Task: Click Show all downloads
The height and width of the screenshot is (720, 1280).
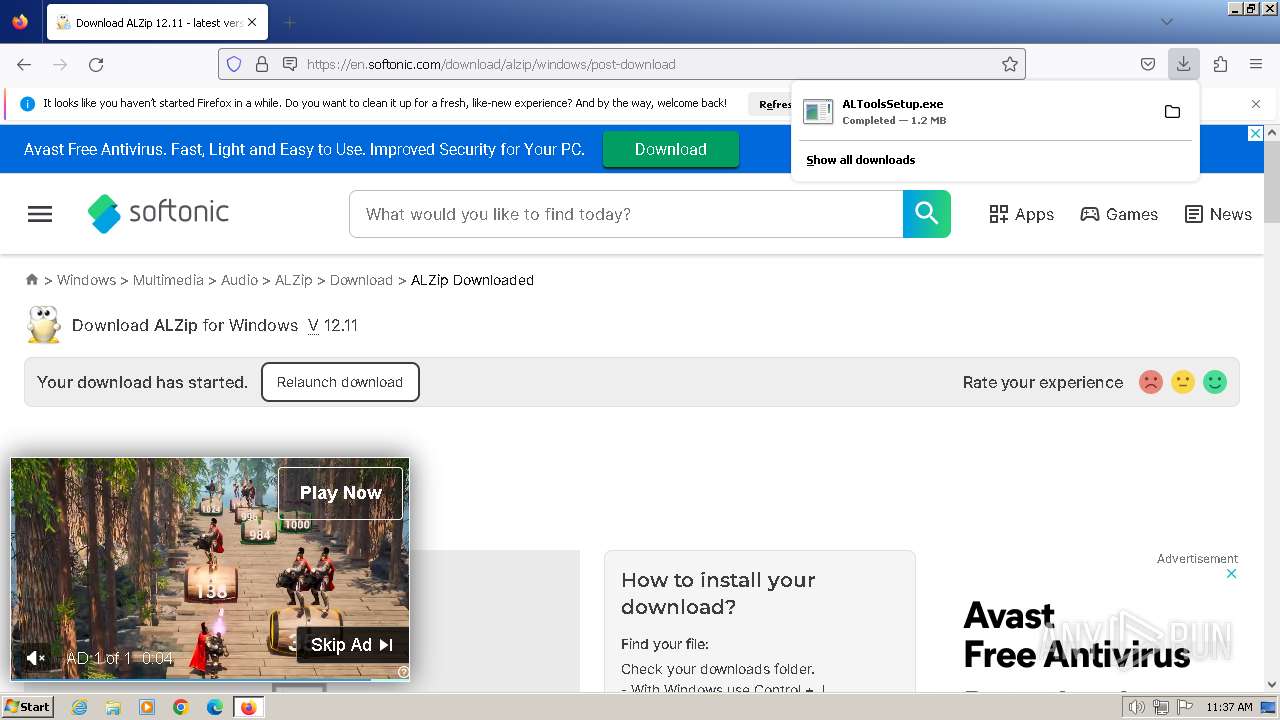Action: pos(861,160)
